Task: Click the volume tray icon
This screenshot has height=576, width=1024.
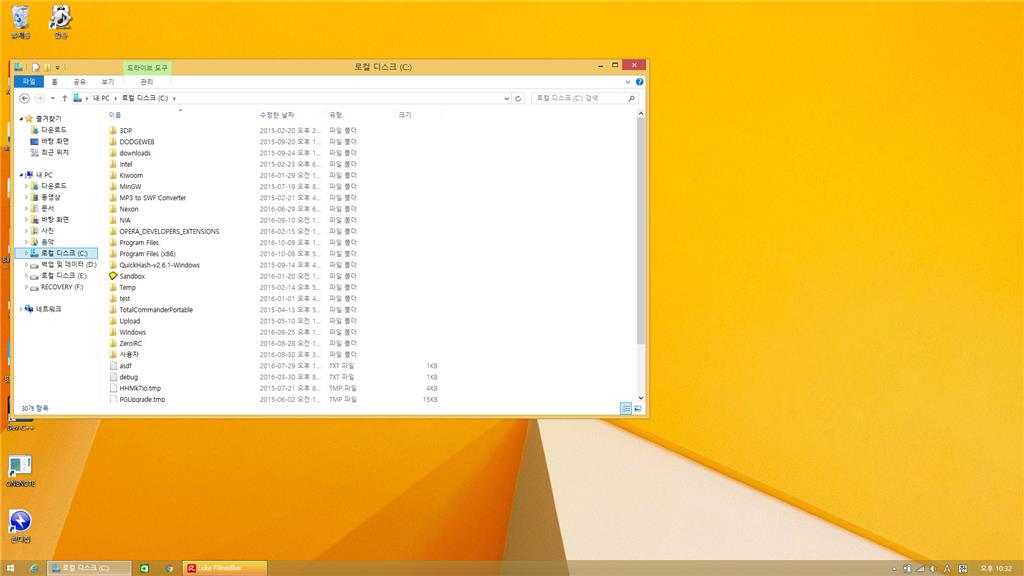Action: (x=933, y=569)
